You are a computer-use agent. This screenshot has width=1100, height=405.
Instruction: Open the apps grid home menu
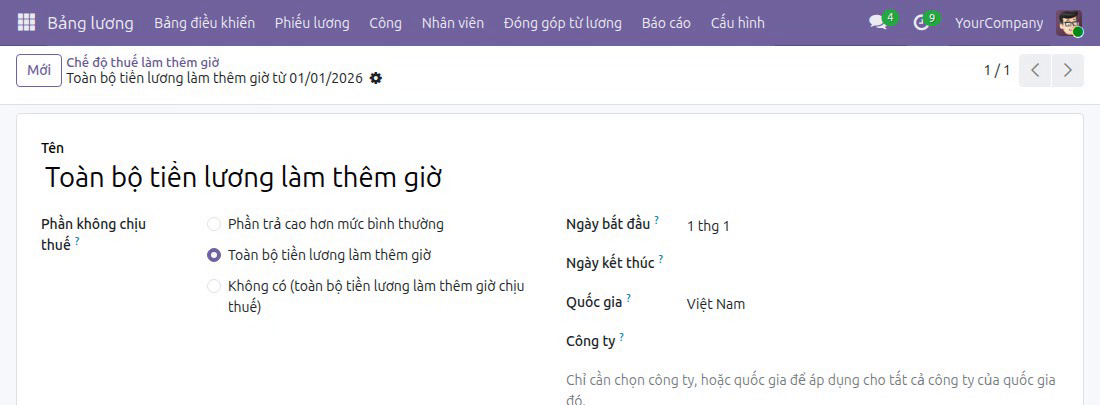coord(26,22)
